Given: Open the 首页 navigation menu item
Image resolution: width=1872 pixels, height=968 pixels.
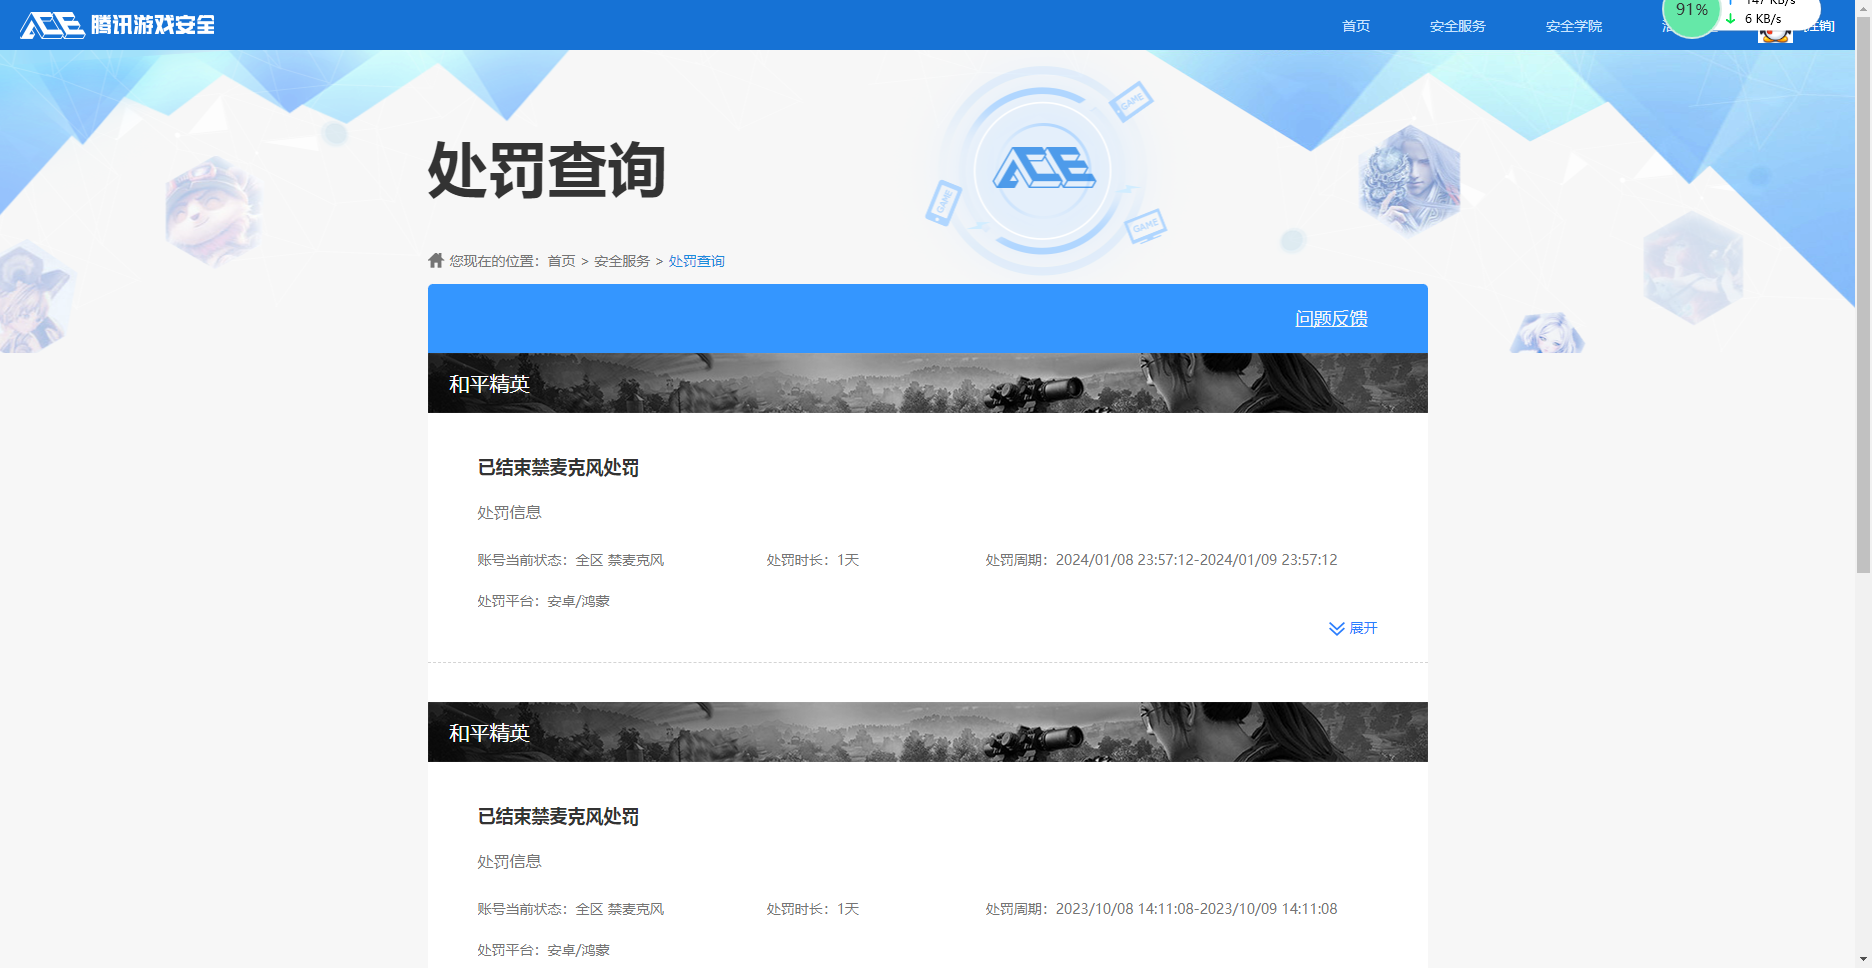Looking at the screenshot, I should (x=1356, y=26).
